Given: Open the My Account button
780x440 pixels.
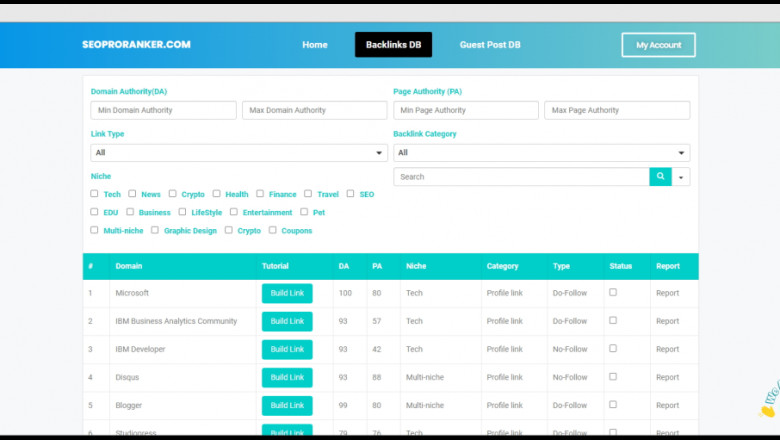Looking at the screenshot, I should click(658, 45).
